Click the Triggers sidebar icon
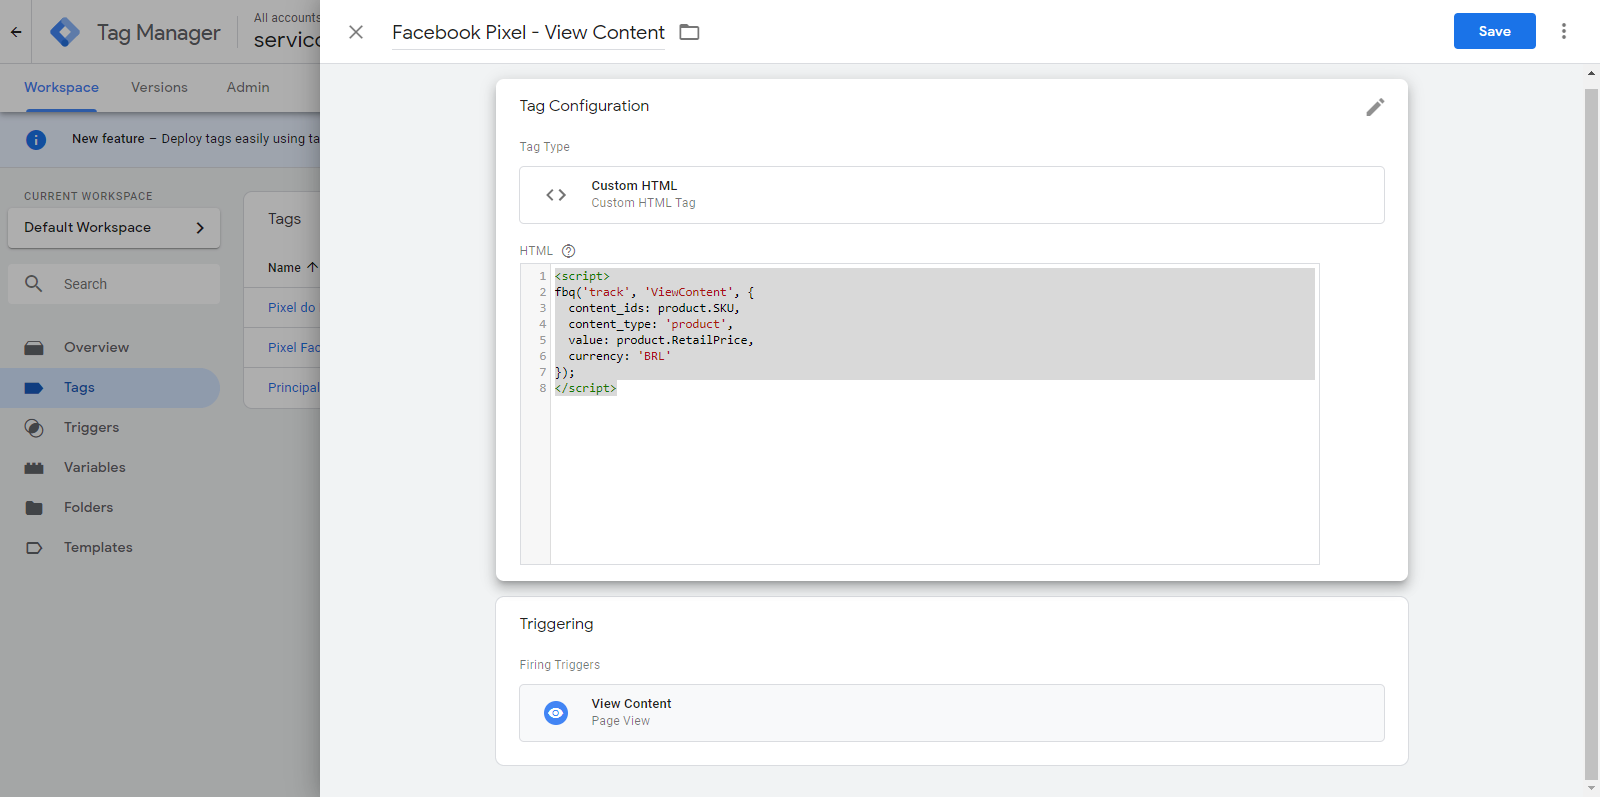 pyautogui.click(x=34, y=428)
